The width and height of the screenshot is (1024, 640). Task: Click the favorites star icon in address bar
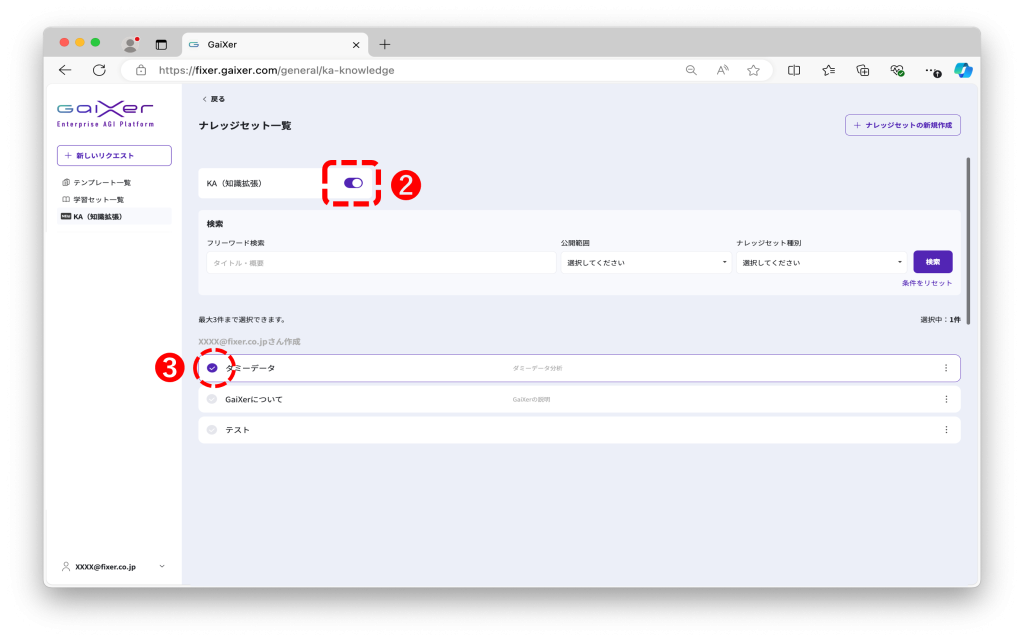(x=753, y=70)
